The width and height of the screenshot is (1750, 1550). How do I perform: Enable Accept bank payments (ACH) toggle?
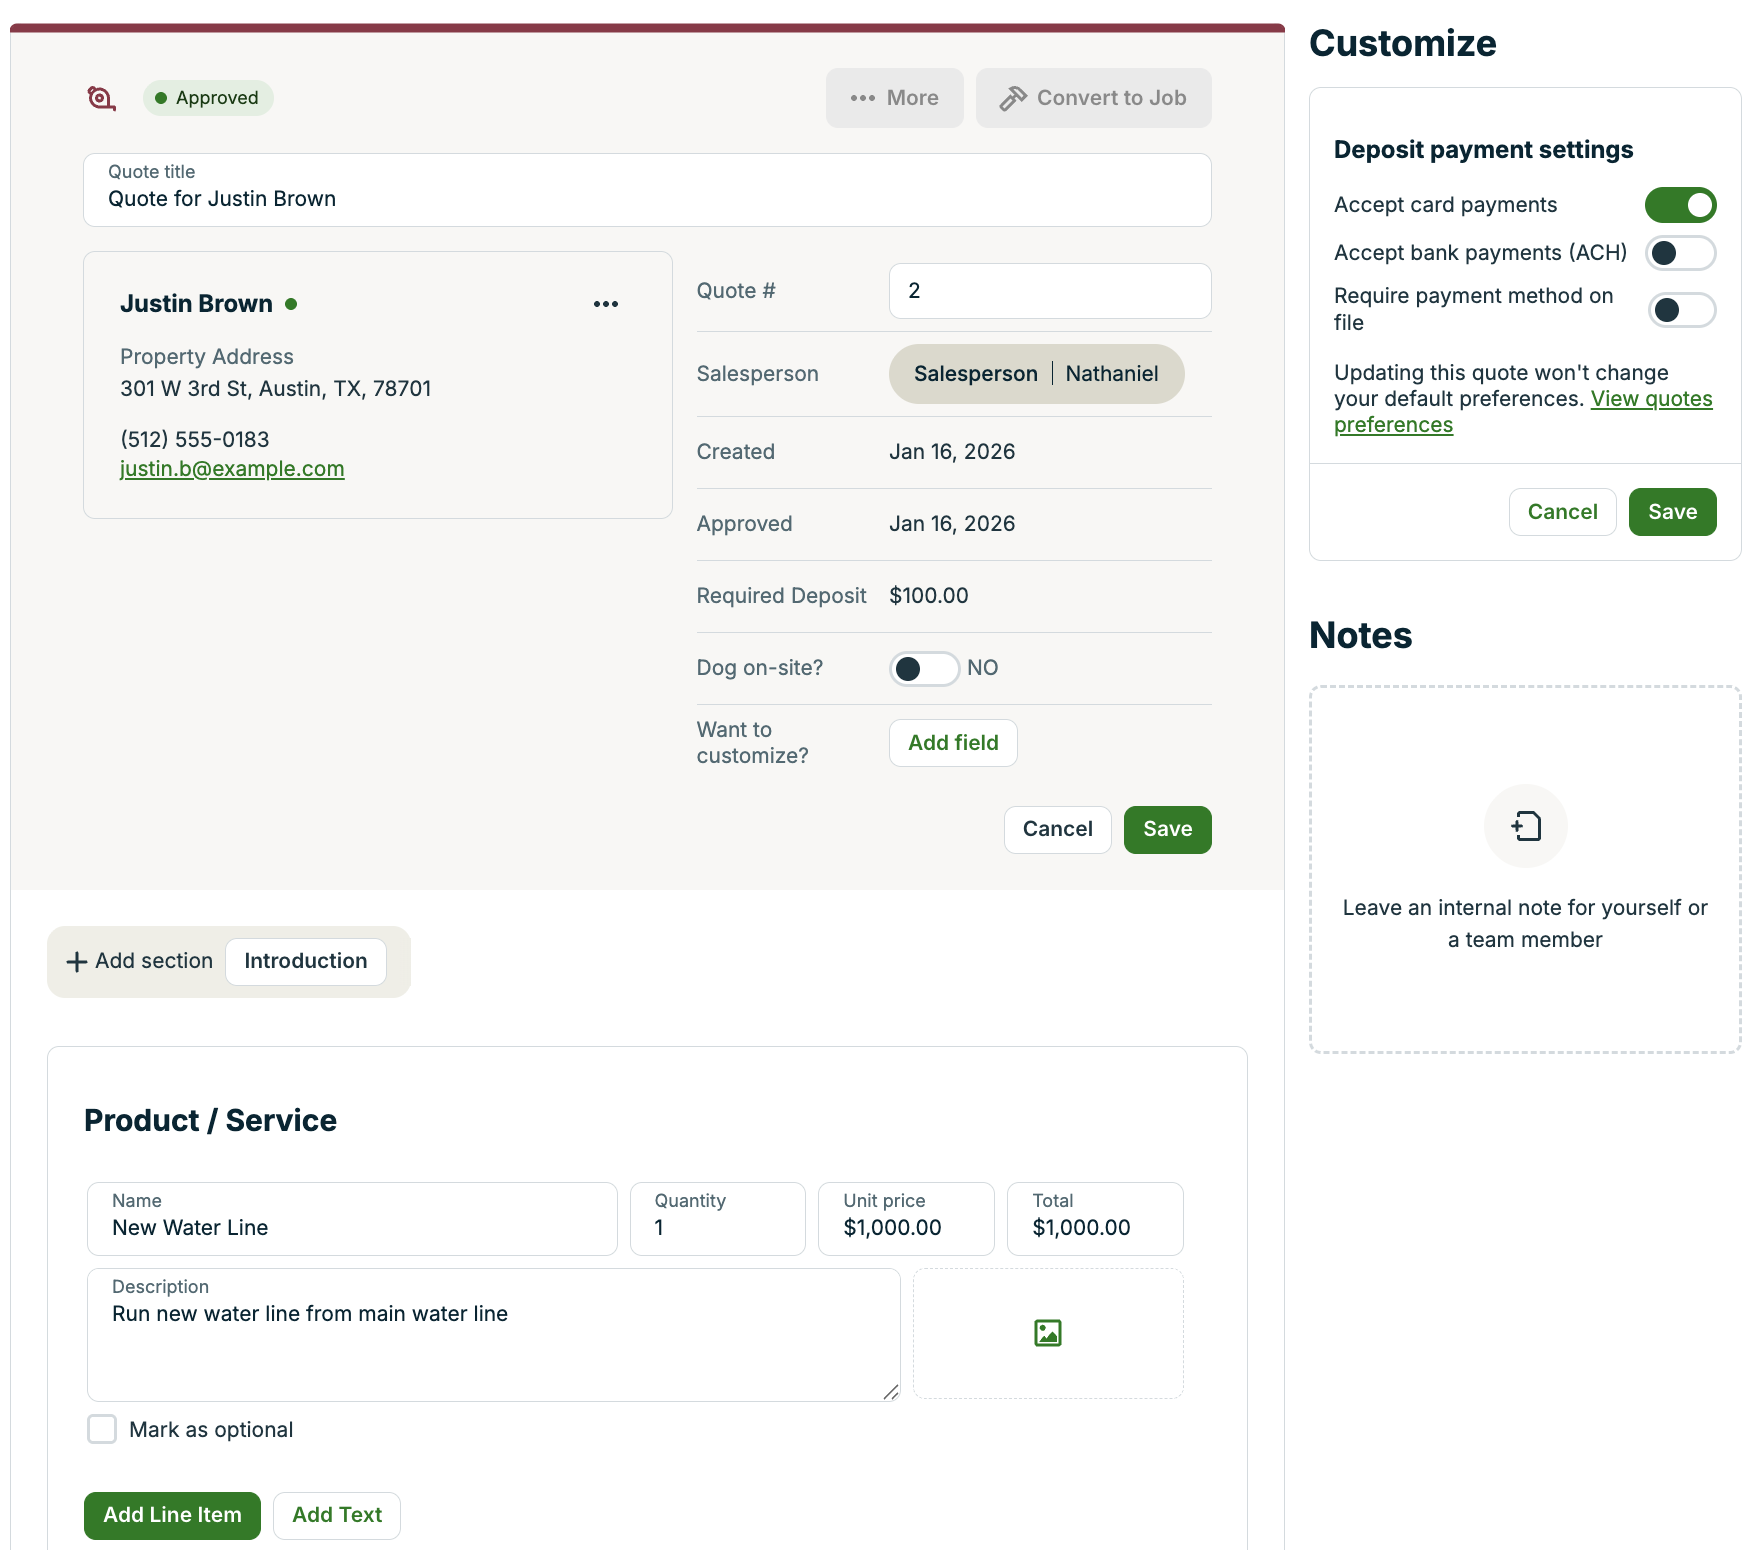point(1680,253)
